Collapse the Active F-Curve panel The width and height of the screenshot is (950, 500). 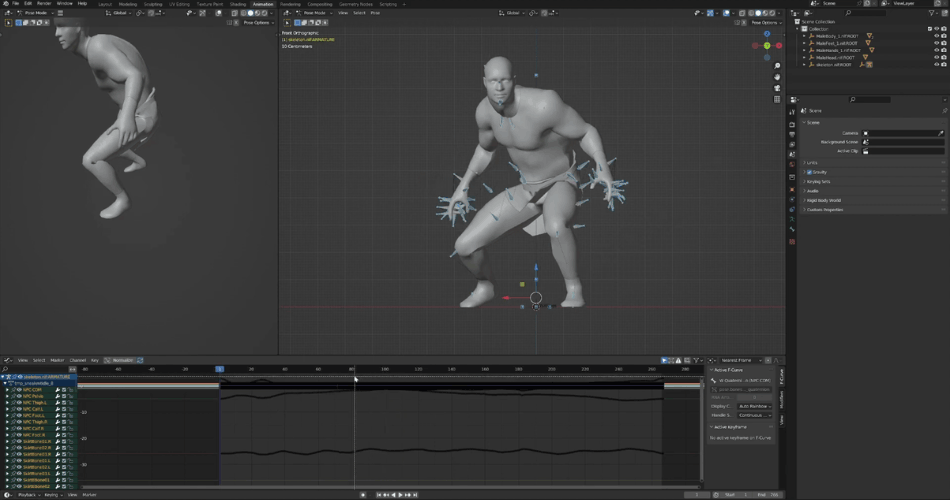click(728, 370)
